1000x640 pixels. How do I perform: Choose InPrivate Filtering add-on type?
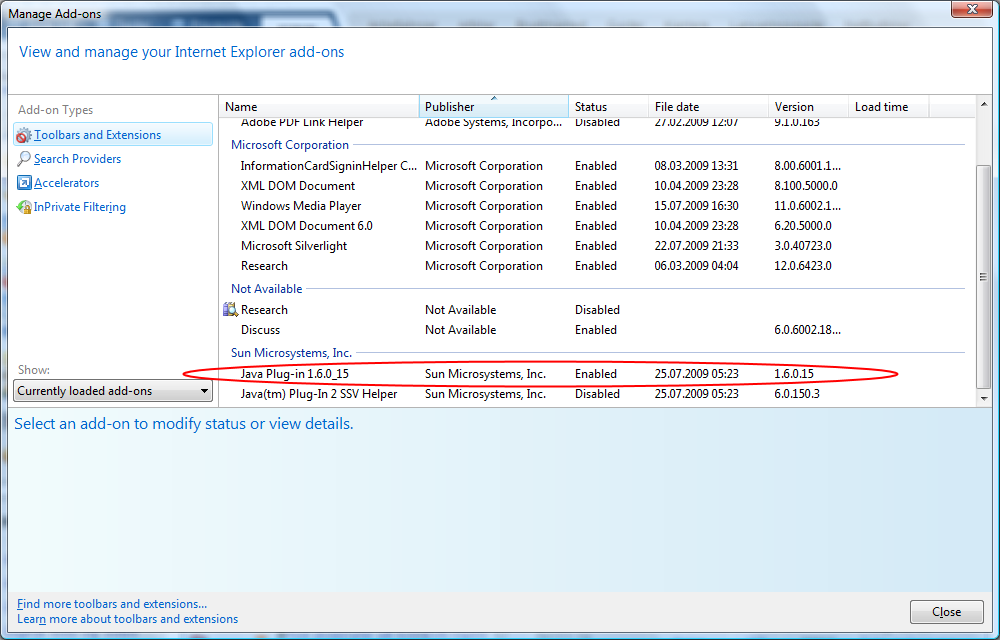pyautogui.click(x=80, y=207)
